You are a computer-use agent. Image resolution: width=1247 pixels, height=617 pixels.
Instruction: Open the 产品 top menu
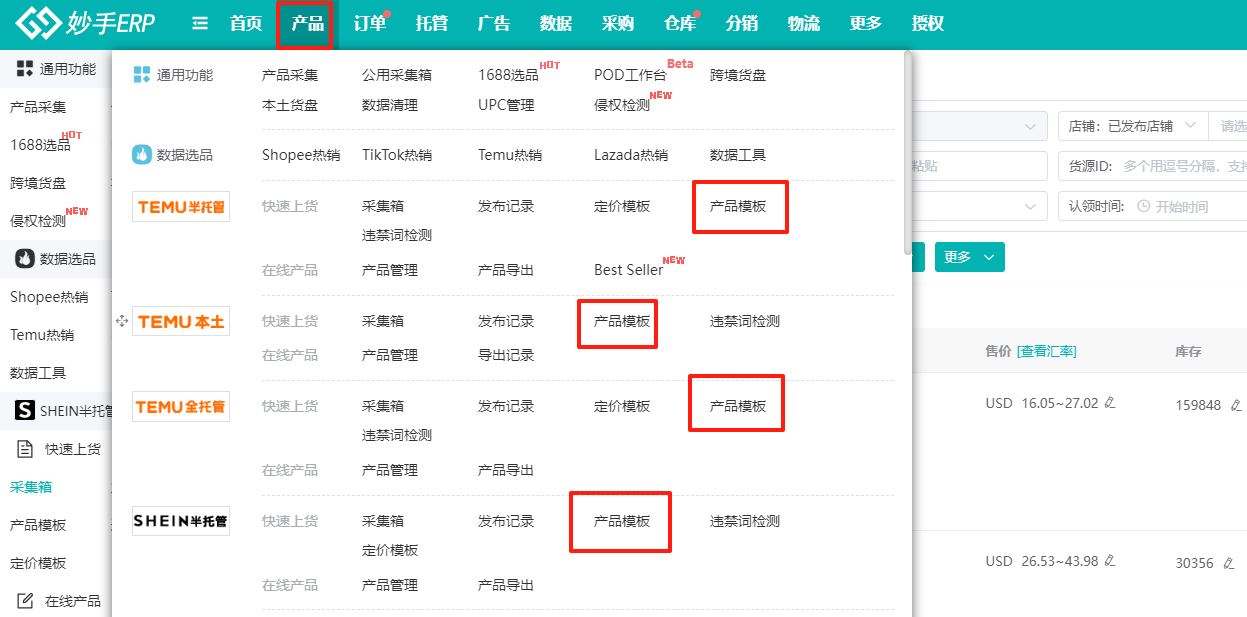[x=308, y=23]
